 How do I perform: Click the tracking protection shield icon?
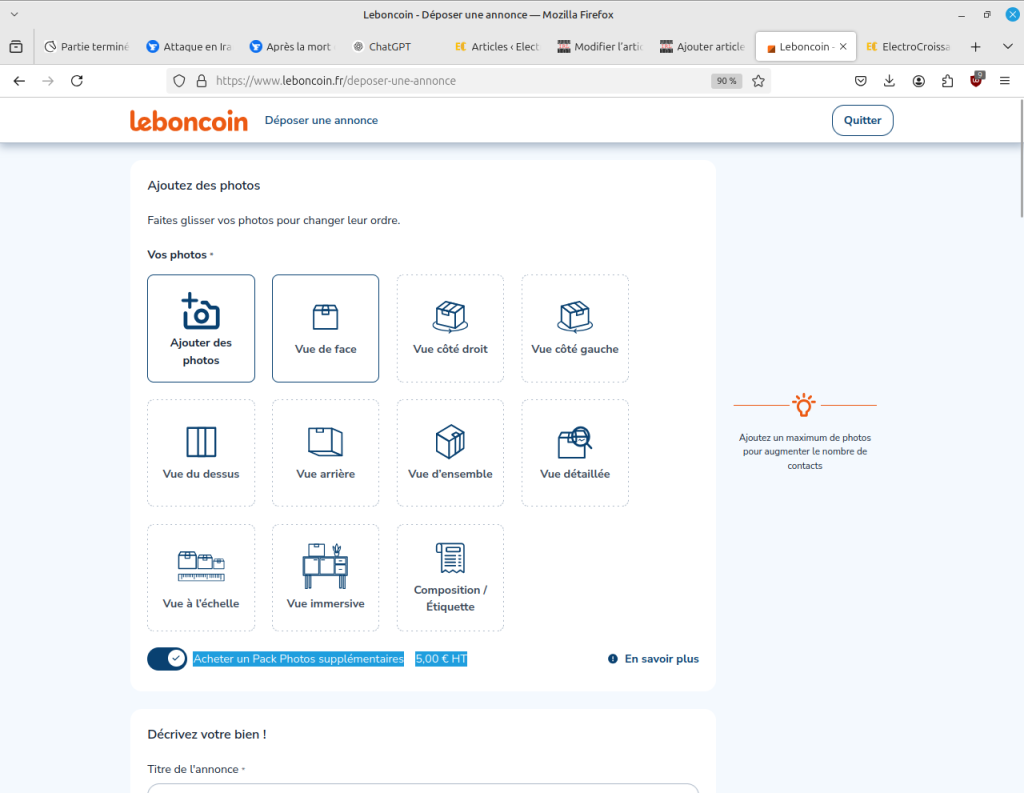tap(180, 81)
